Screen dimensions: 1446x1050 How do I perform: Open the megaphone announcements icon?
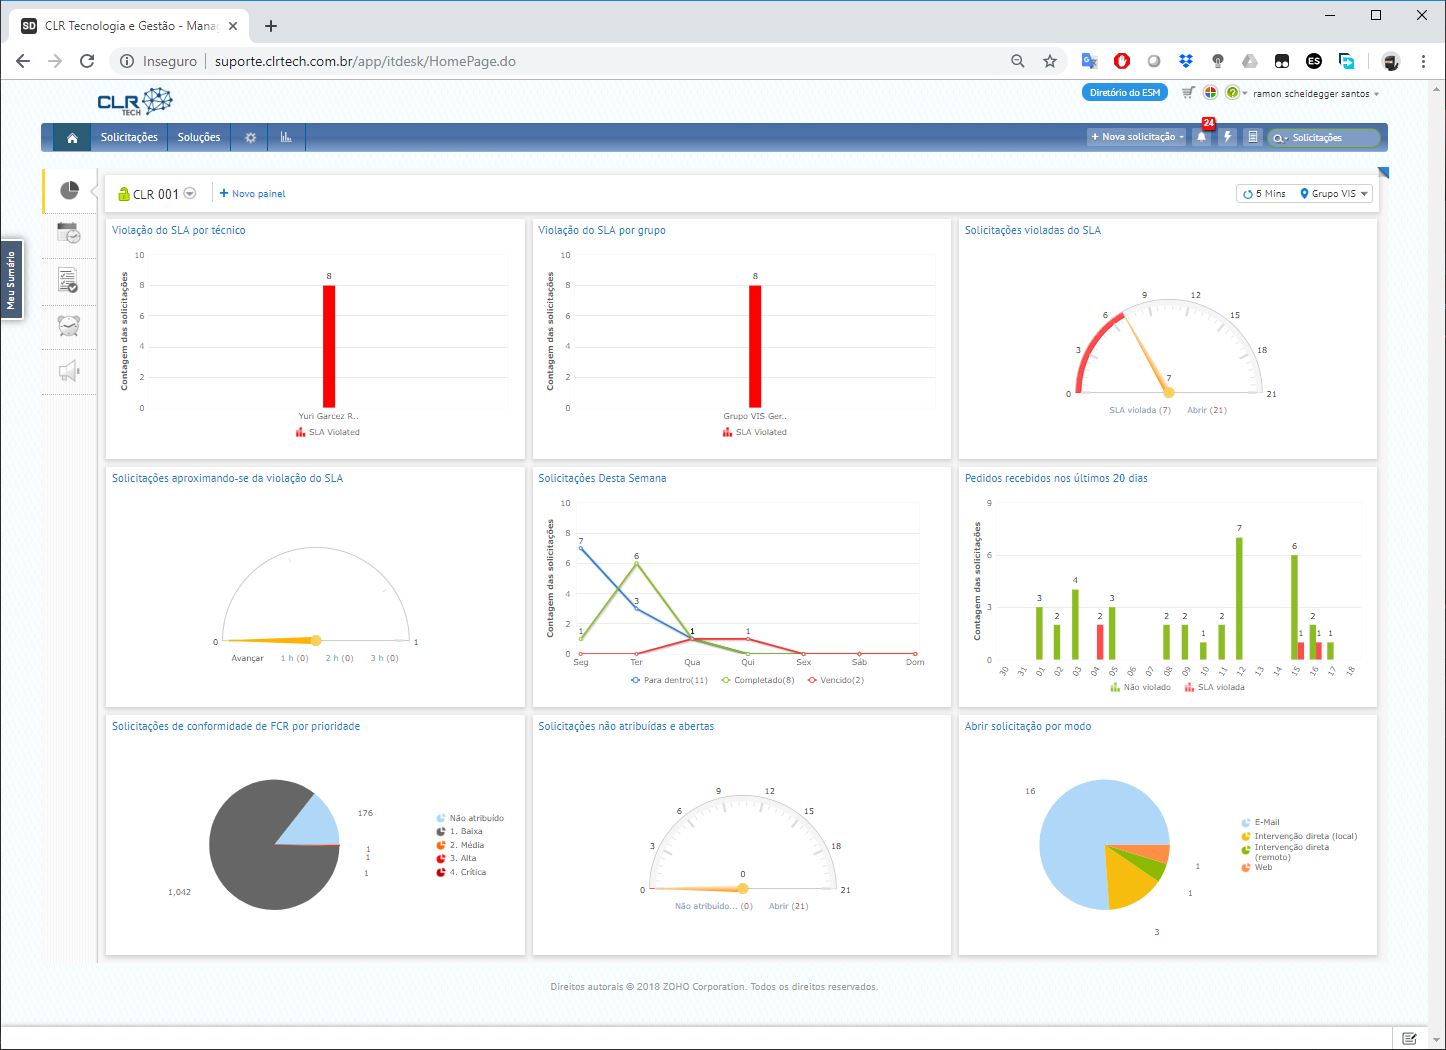click(x=69, y=372)
